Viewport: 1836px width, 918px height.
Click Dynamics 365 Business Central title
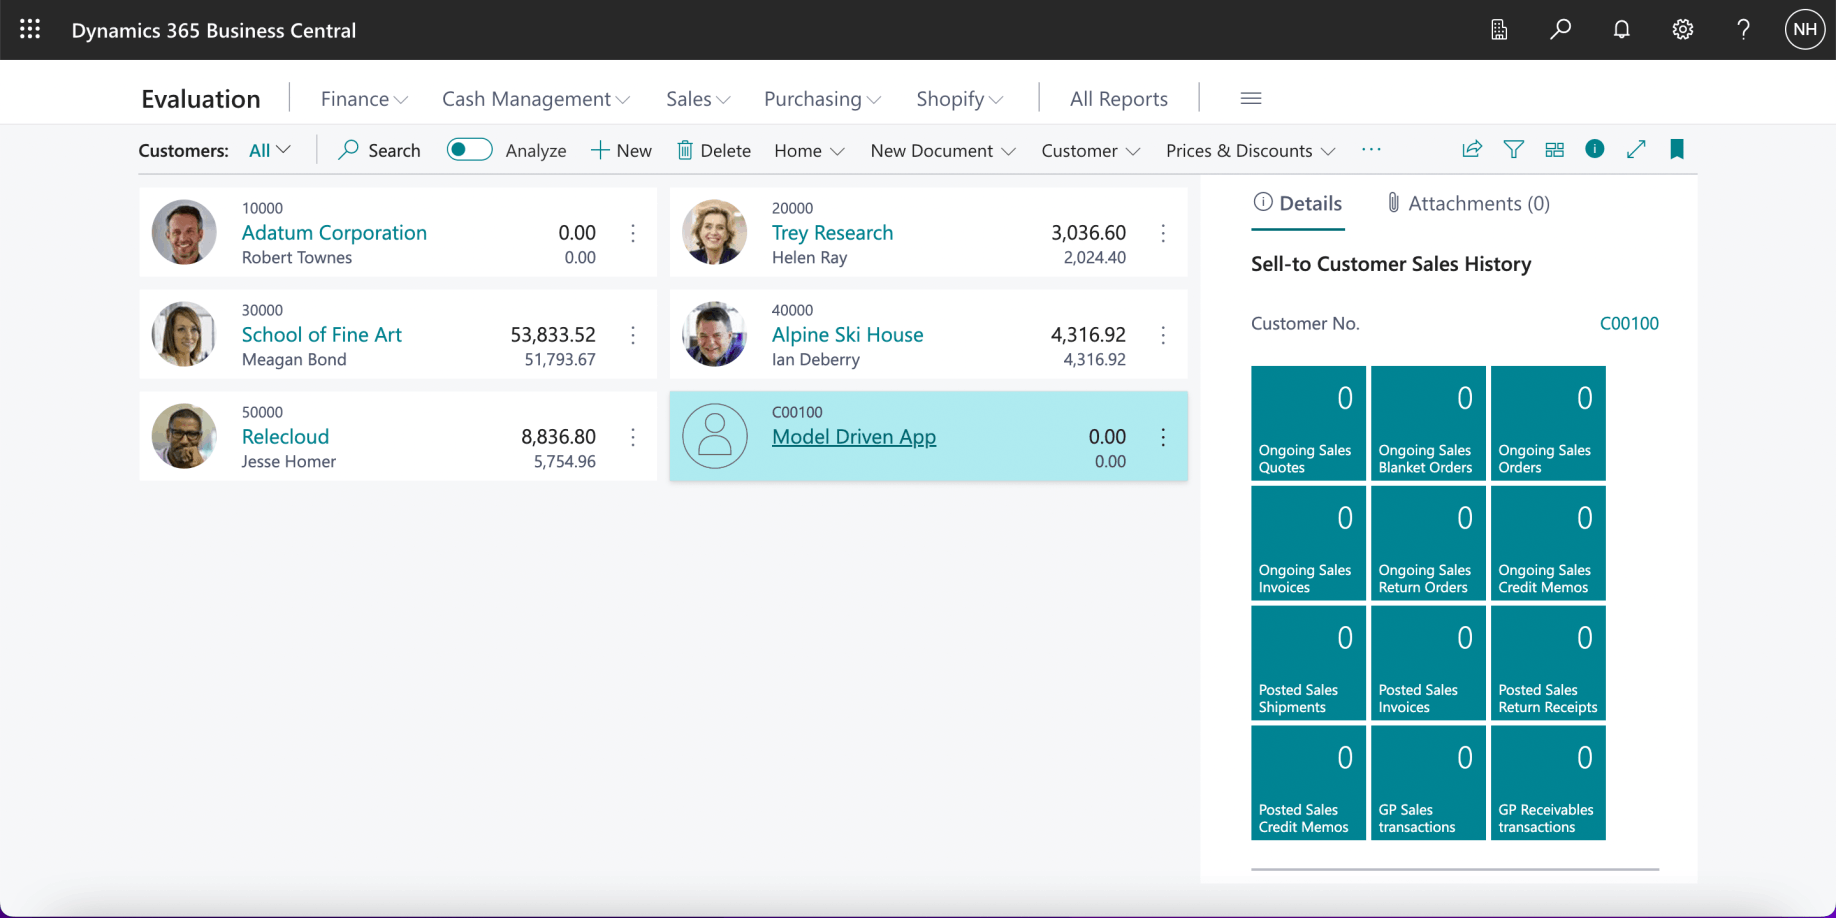[214, 30]
